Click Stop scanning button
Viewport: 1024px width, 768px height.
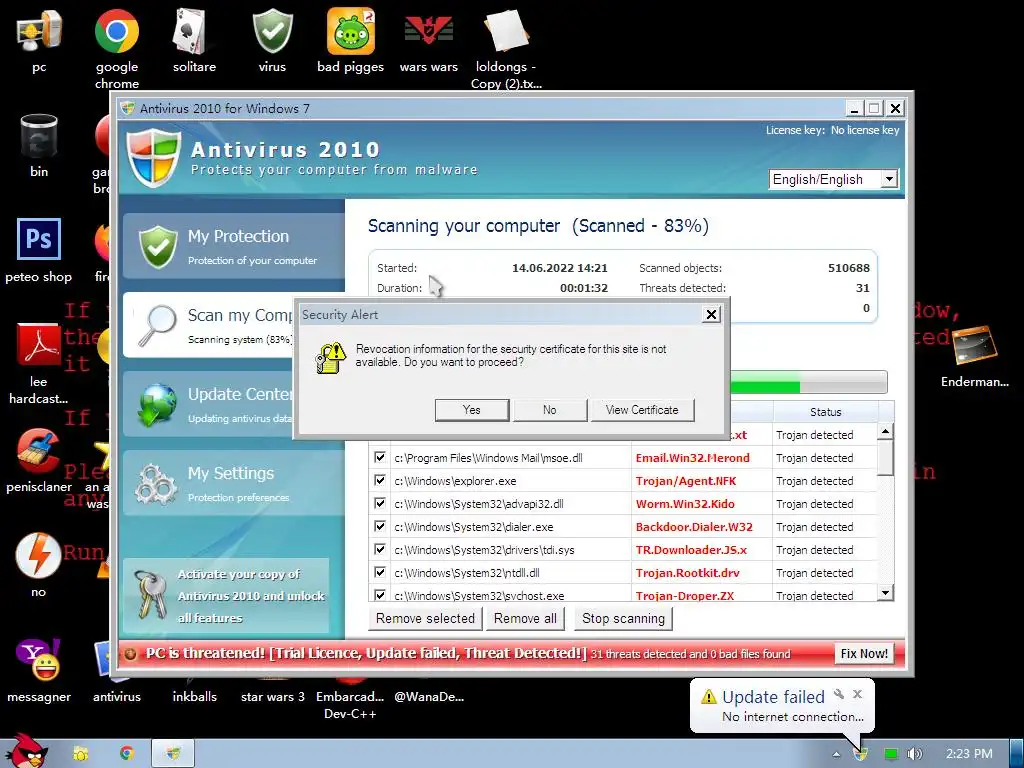tap(623, 618)
